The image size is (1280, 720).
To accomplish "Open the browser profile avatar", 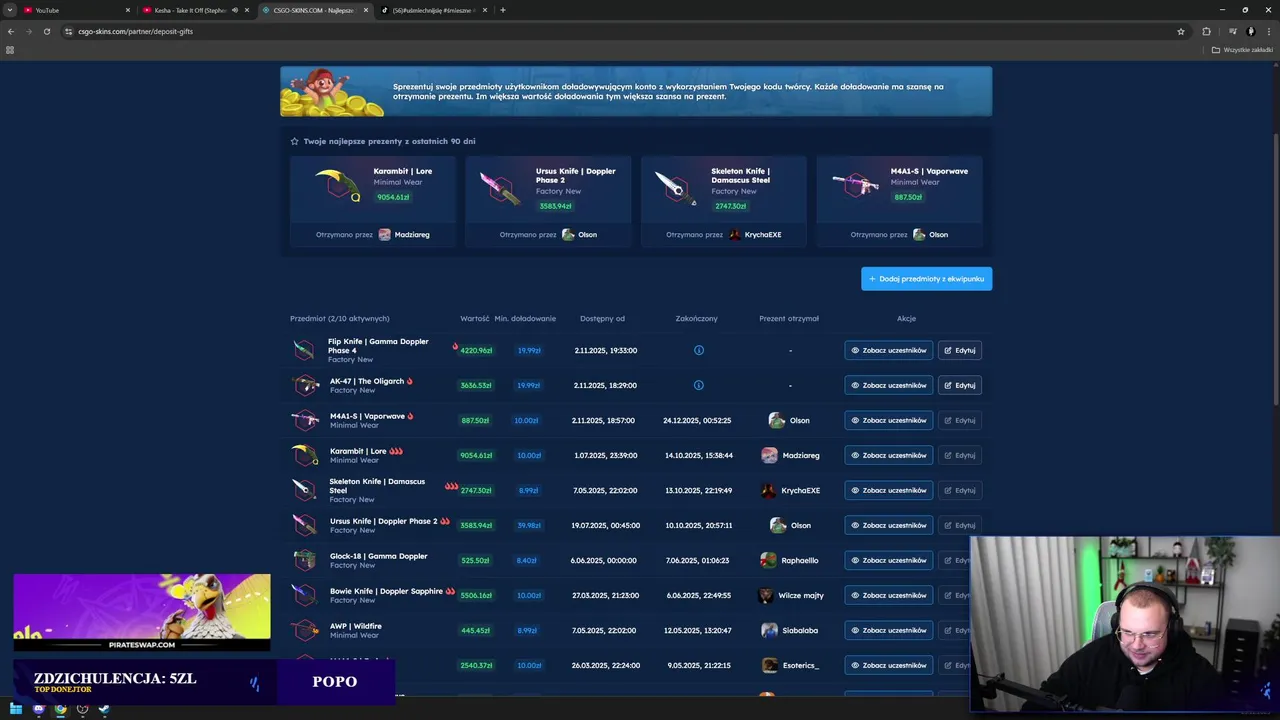I will [1251, 31].
